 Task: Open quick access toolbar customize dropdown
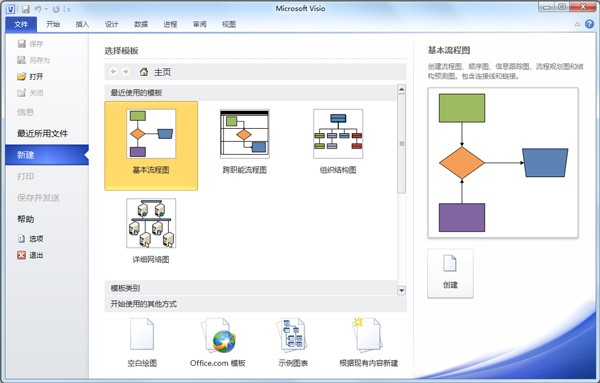[68, 9]
